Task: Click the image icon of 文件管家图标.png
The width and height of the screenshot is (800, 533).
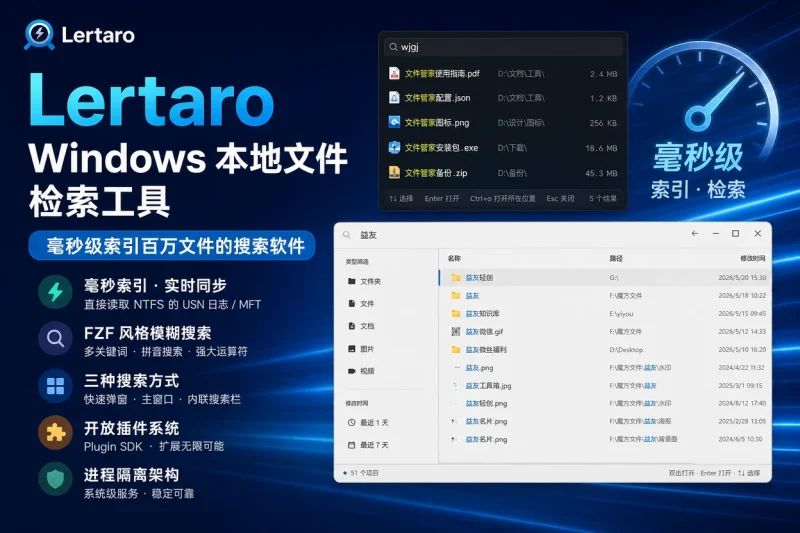Action: point(394,122)
